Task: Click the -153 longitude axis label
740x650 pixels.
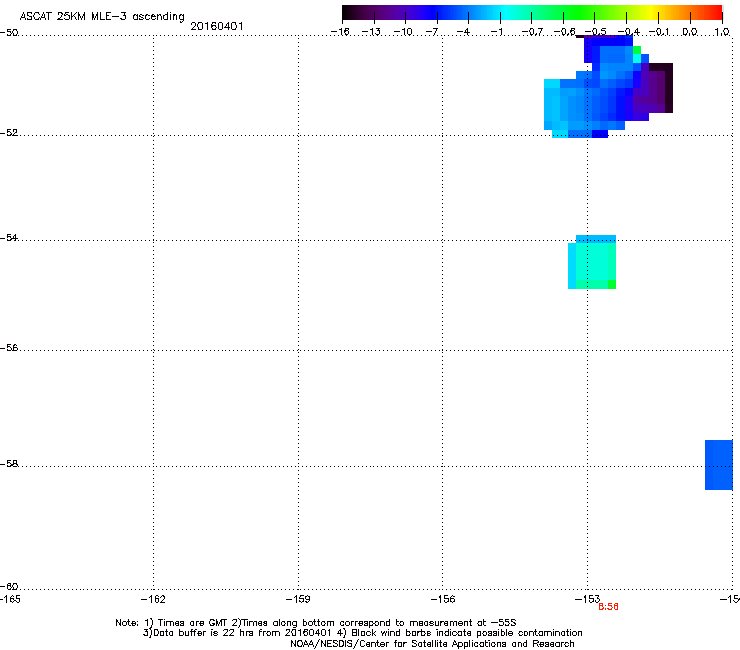Action: pyautogui.click(x=587, y=599)
